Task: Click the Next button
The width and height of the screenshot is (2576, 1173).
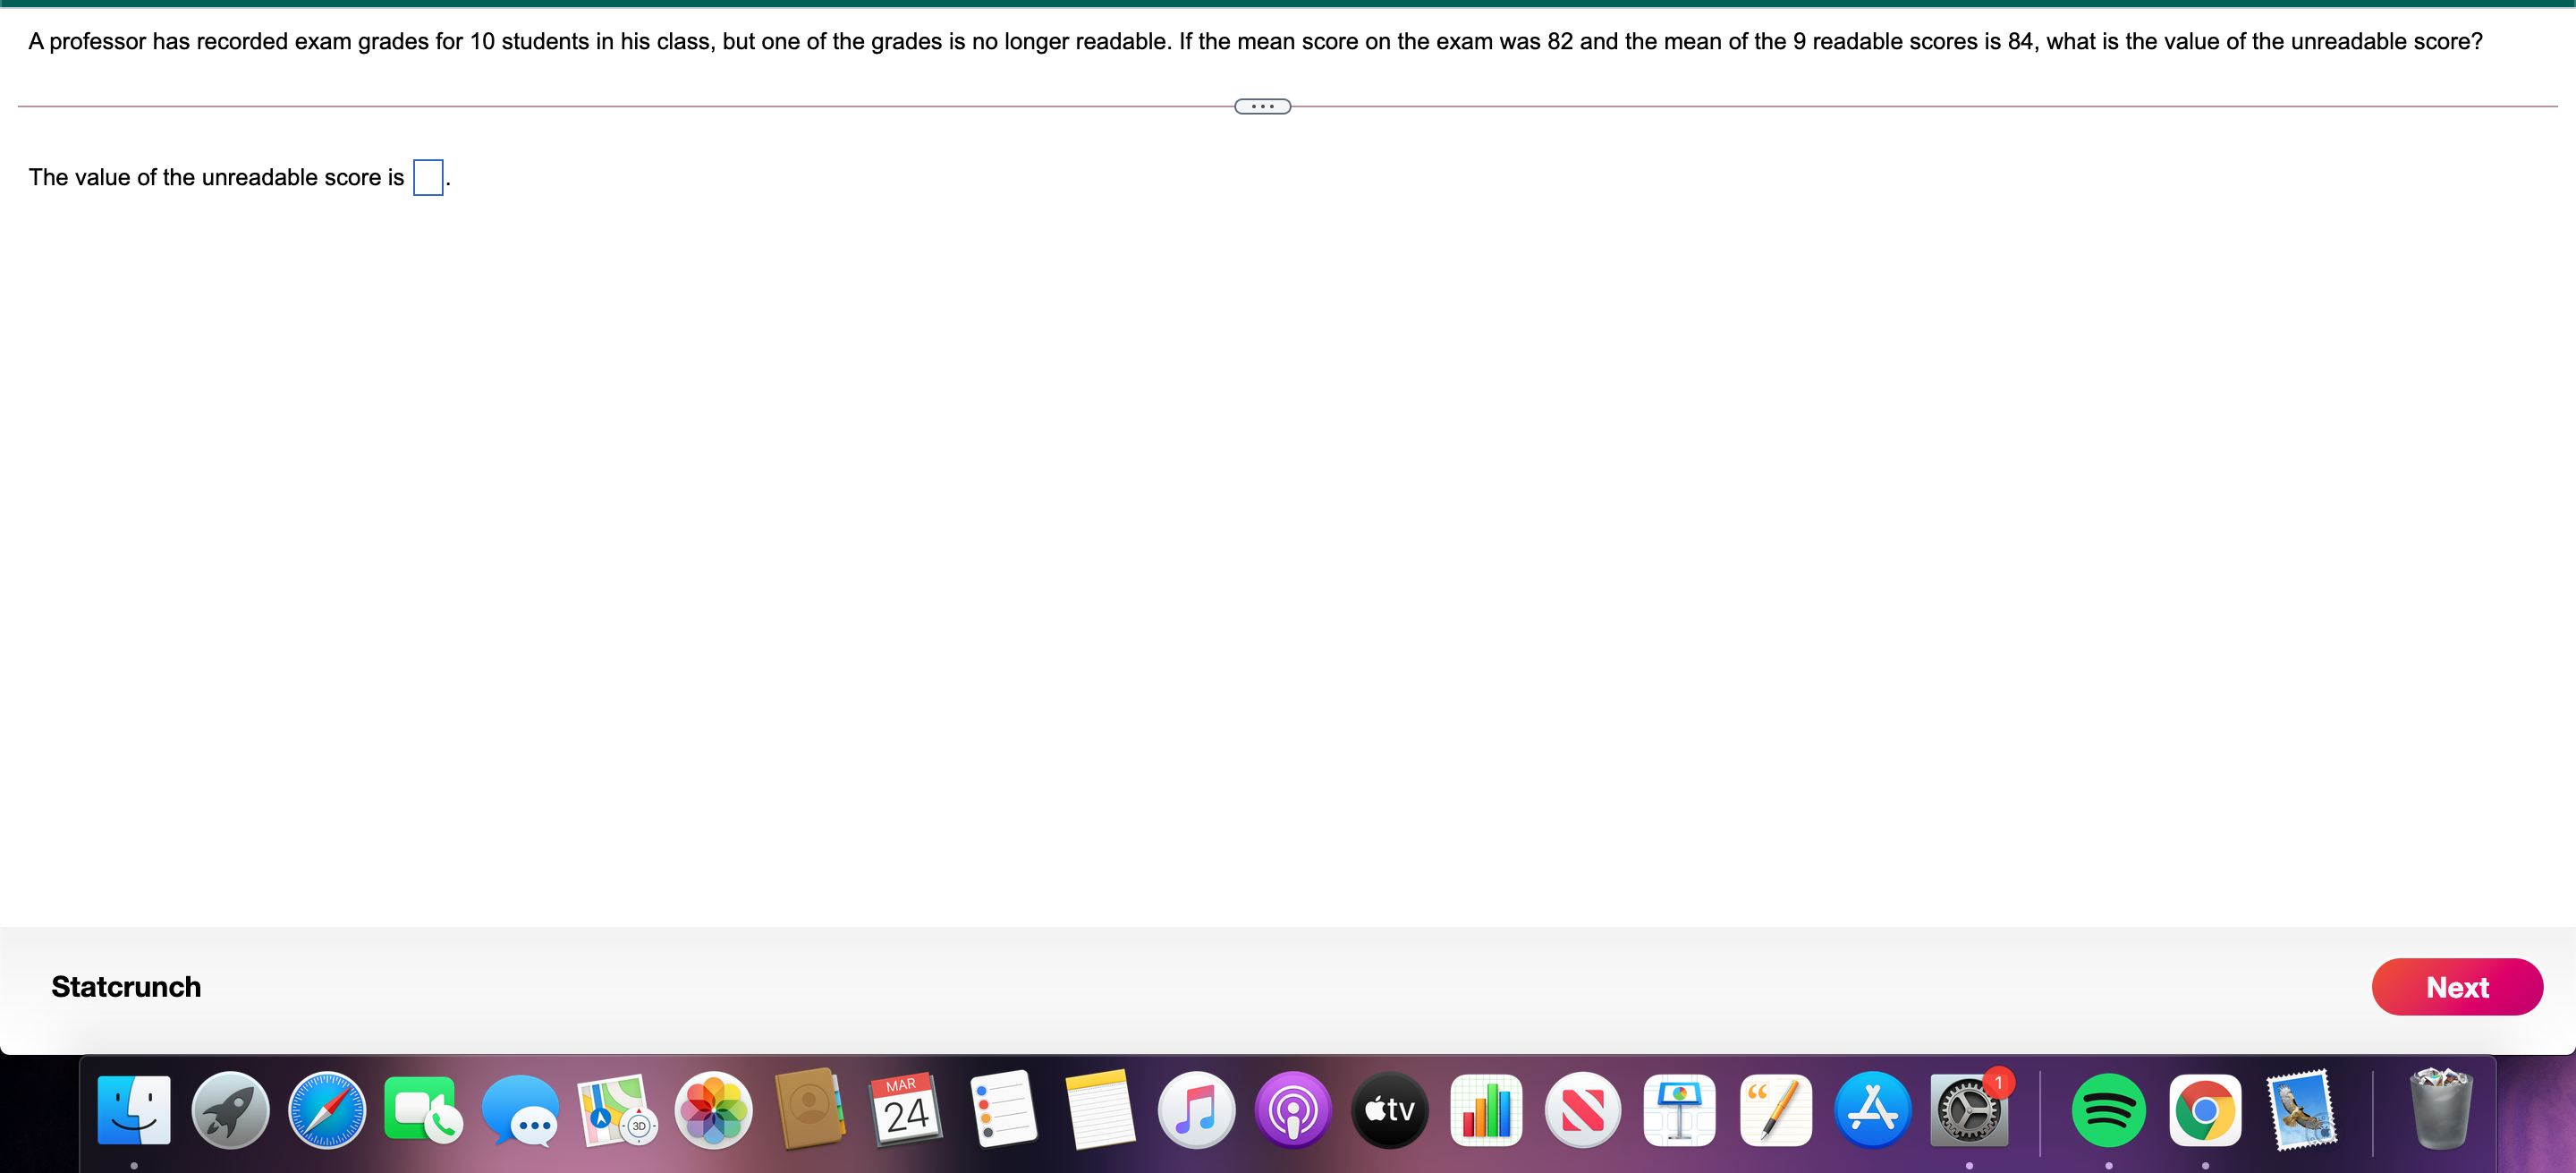Action: (2457, 987)
